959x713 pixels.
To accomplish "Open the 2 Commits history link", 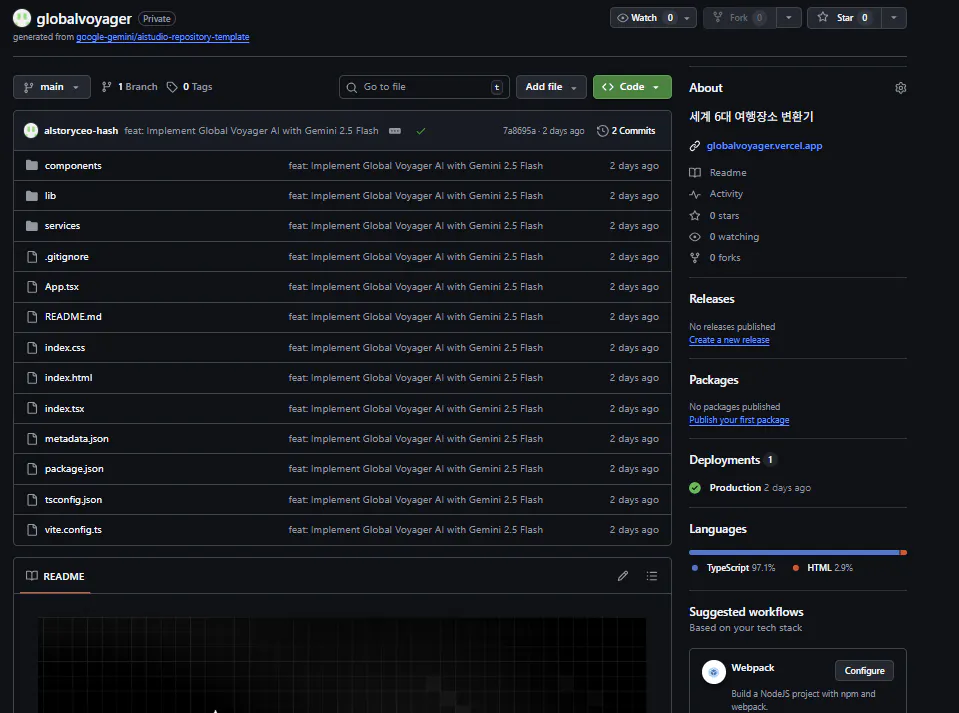I will [x=626, y=131].
